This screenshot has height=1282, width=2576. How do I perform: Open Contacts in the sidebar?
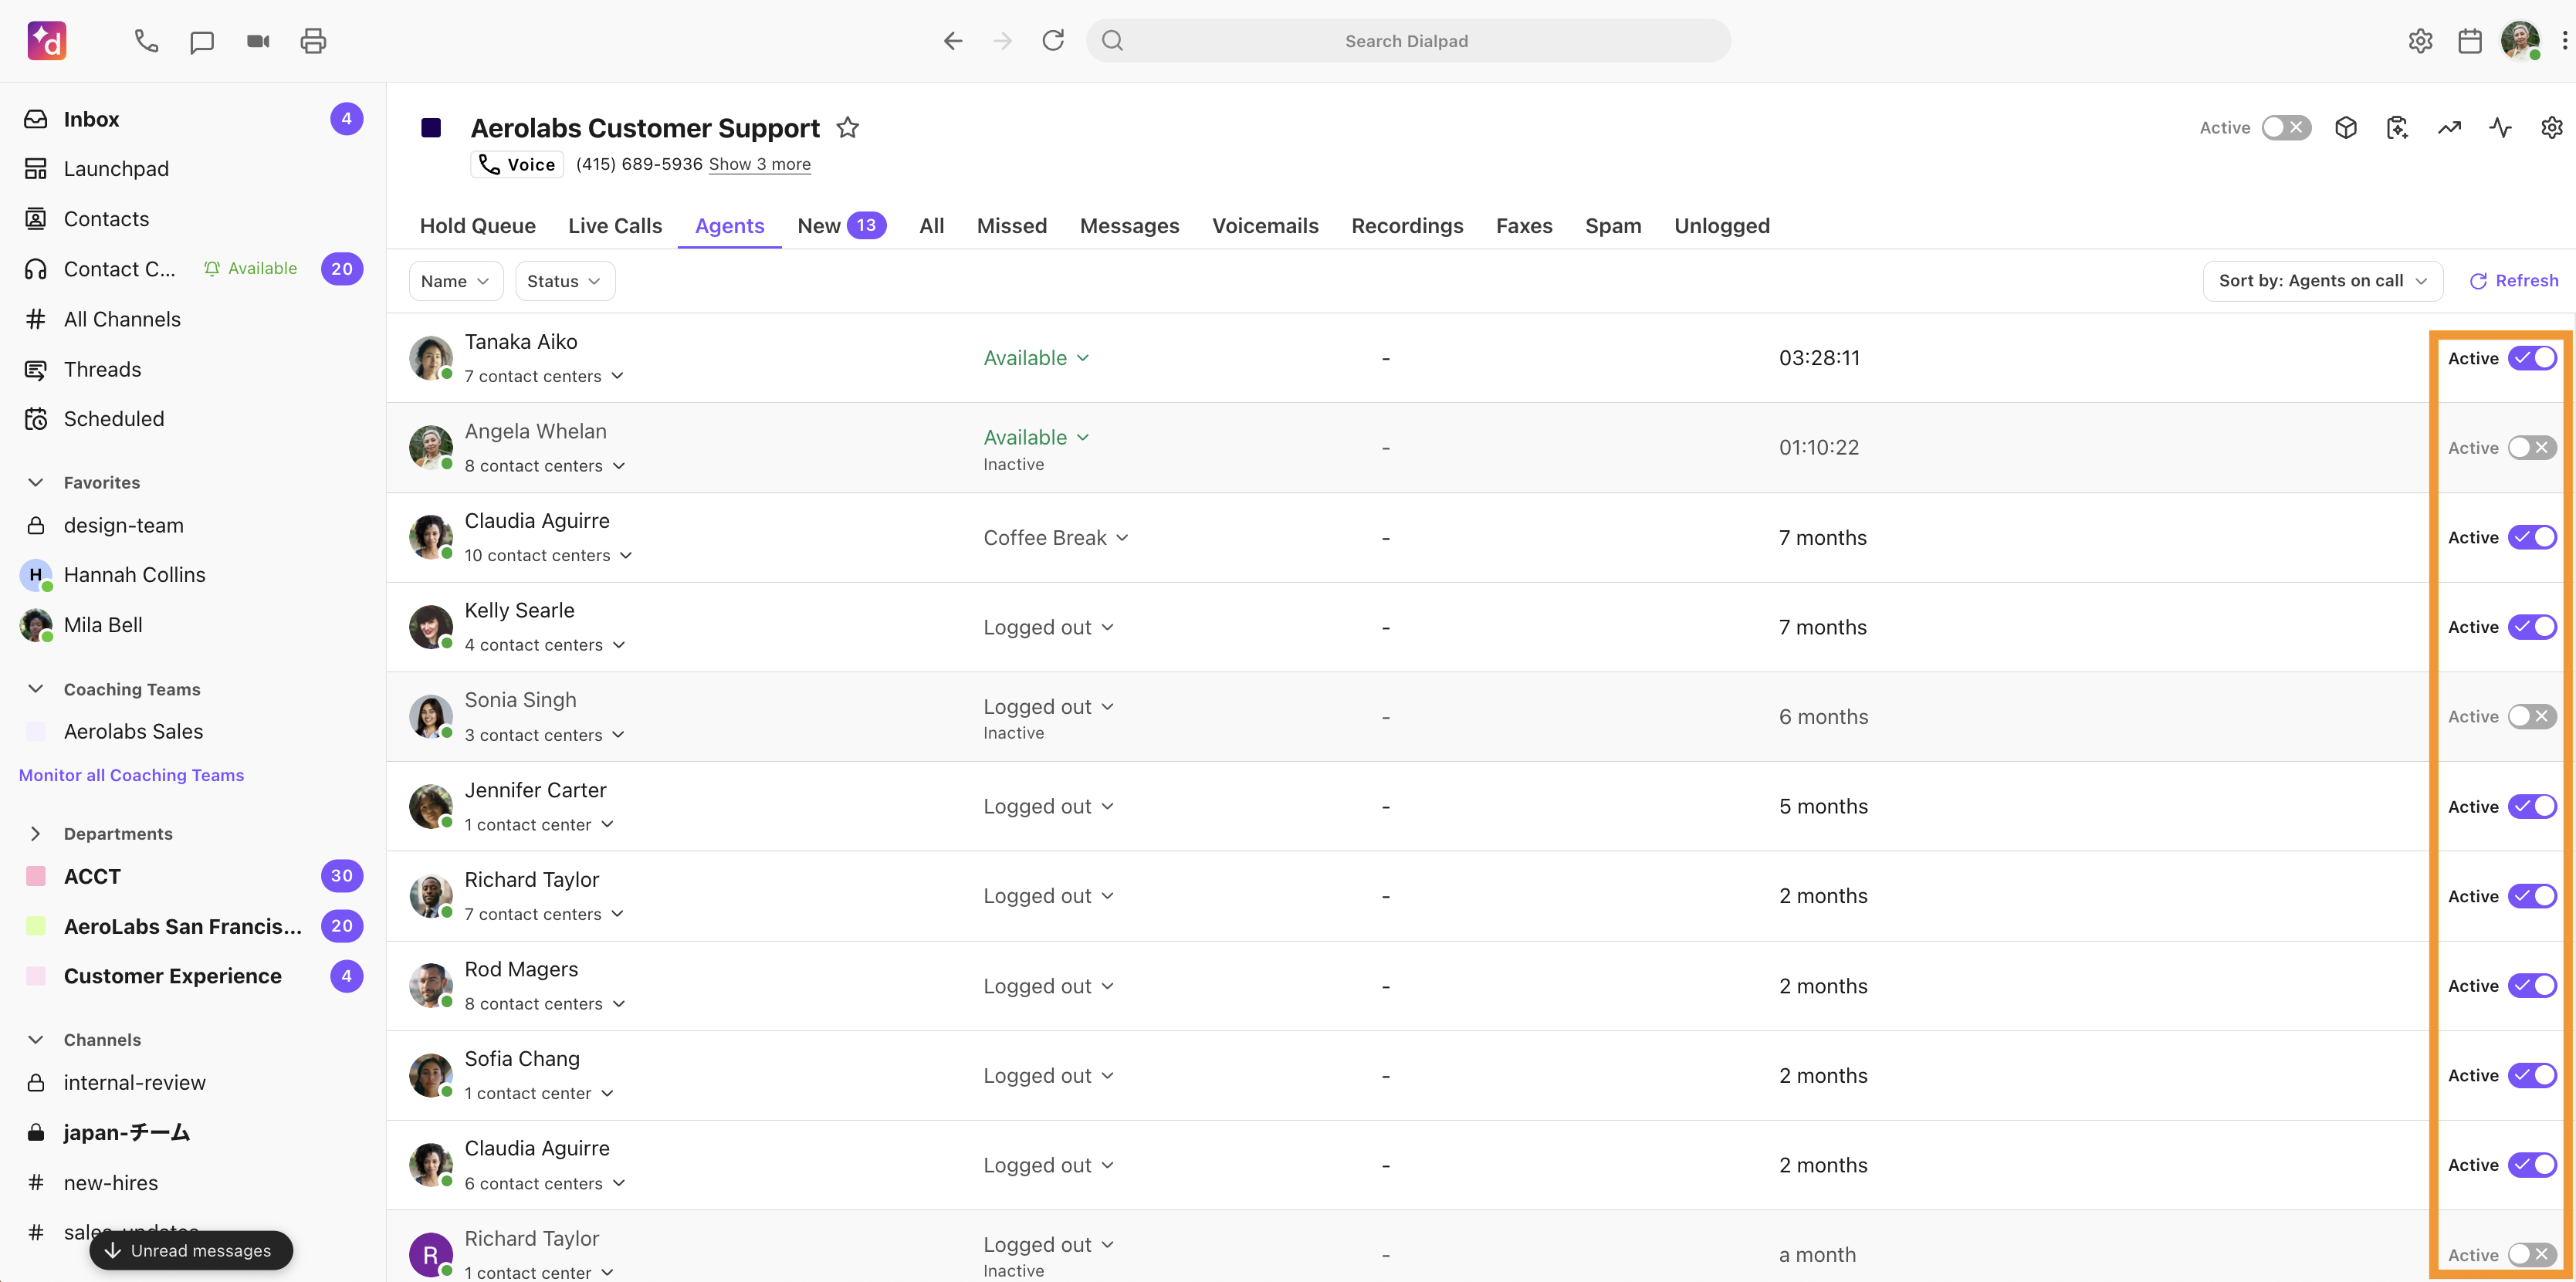pos(193,219)
